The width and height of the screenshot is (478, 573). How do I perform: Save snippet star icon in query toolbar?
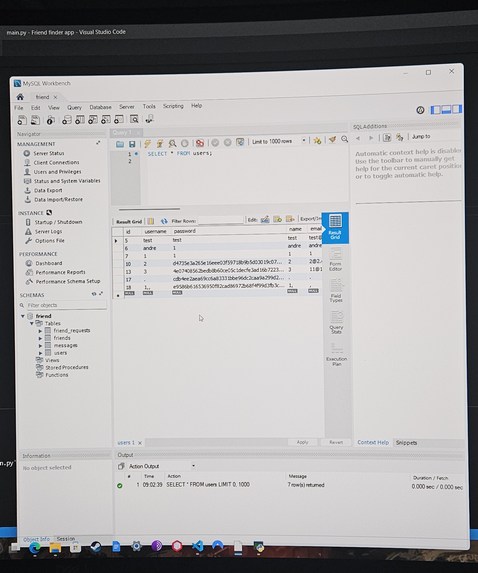tap(317, 140)
